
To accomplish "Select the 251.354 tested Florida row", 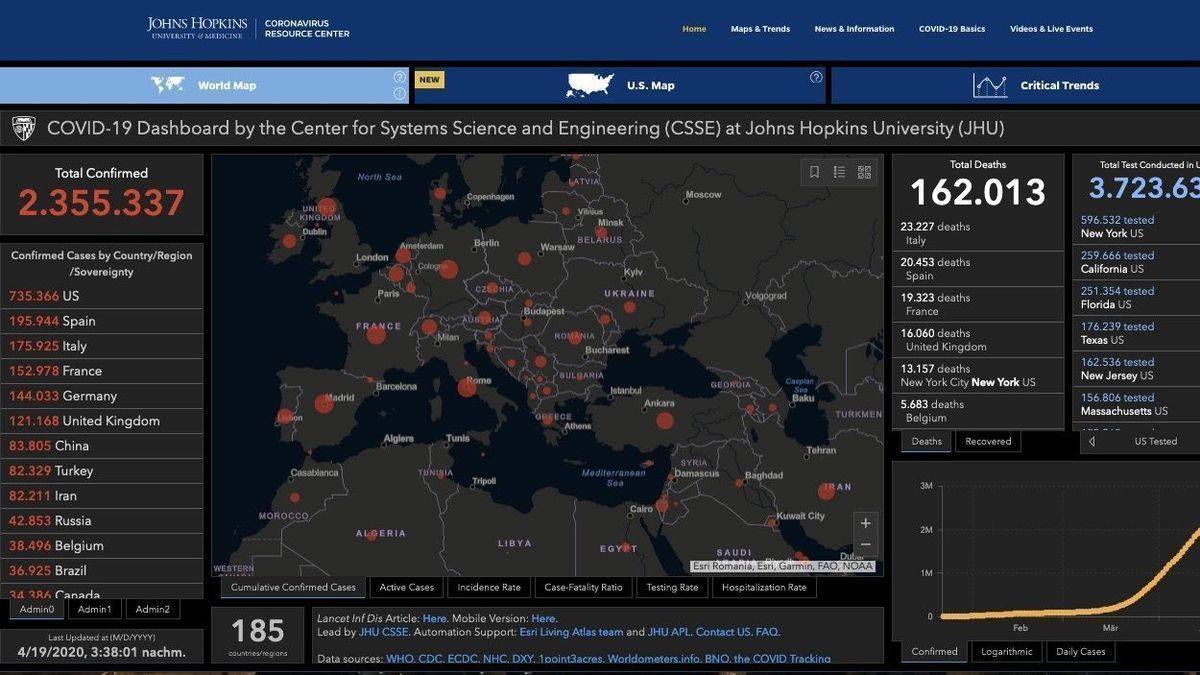I will [x=1137, y=297].
